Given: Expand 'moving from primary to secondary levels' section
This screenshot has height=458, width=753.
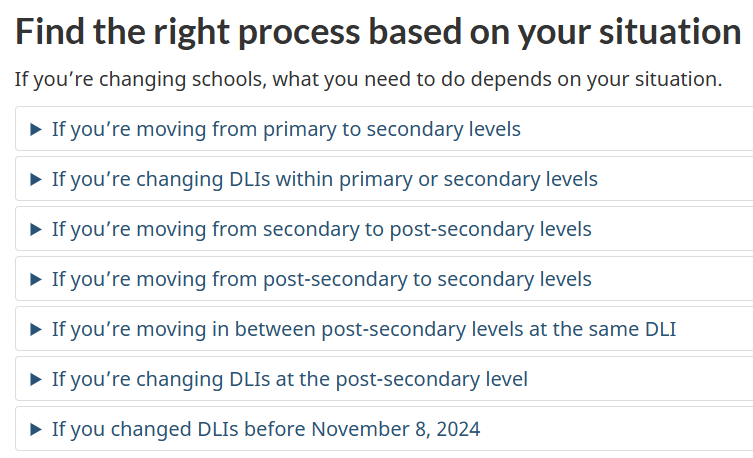Looking at the screenshot, I should [x=286, y=129].
